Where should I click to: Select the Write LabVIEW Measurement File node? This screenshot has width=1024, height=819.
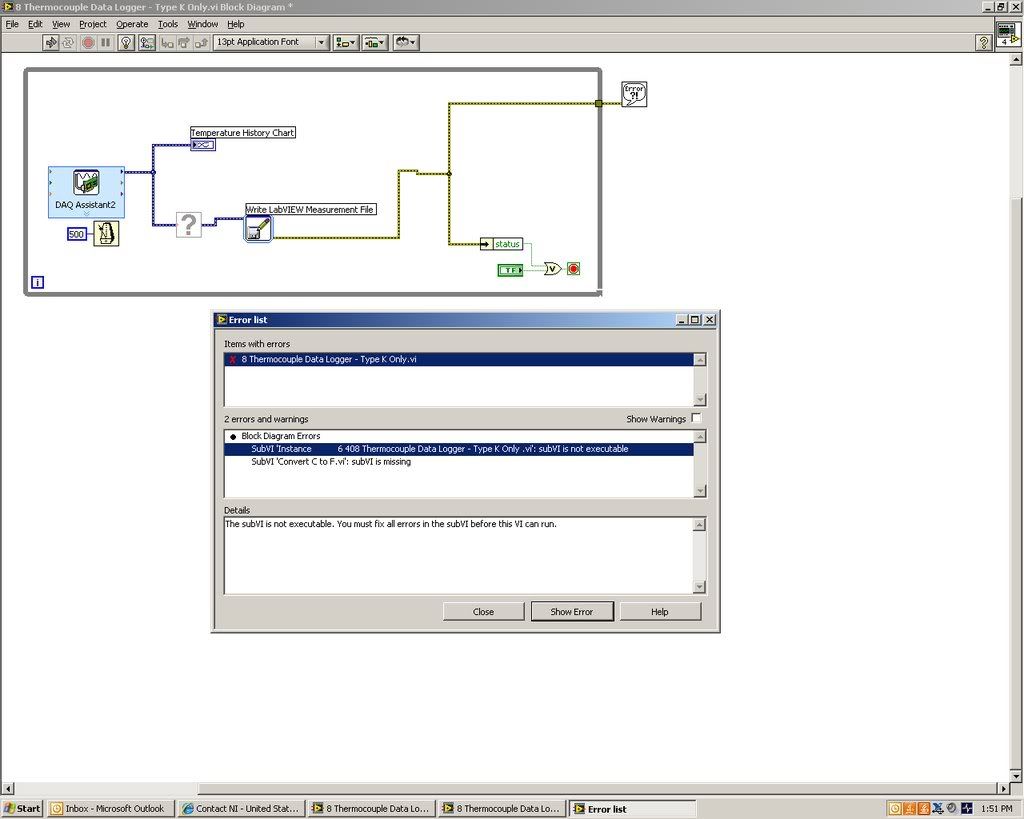click(x=257, y=229)
